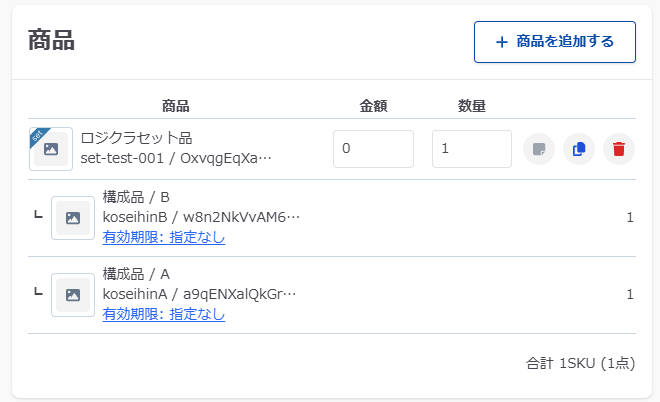Viewport: 660px width, 402px height.
Task: Select the ロジクラセット品 product name
Action: [136, 139]
